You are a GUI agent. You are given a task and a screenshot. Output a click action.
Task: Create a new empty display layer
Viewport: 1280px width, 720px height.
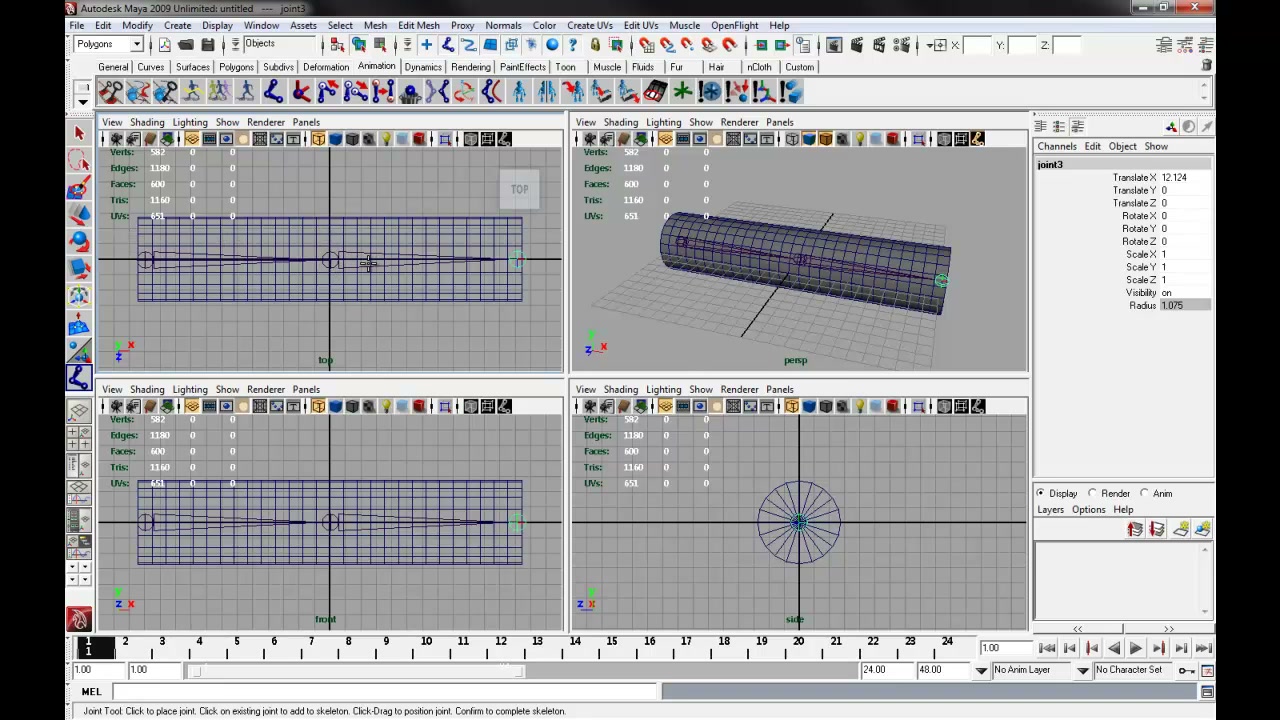pyautogui.click(x=1181, y=530)
